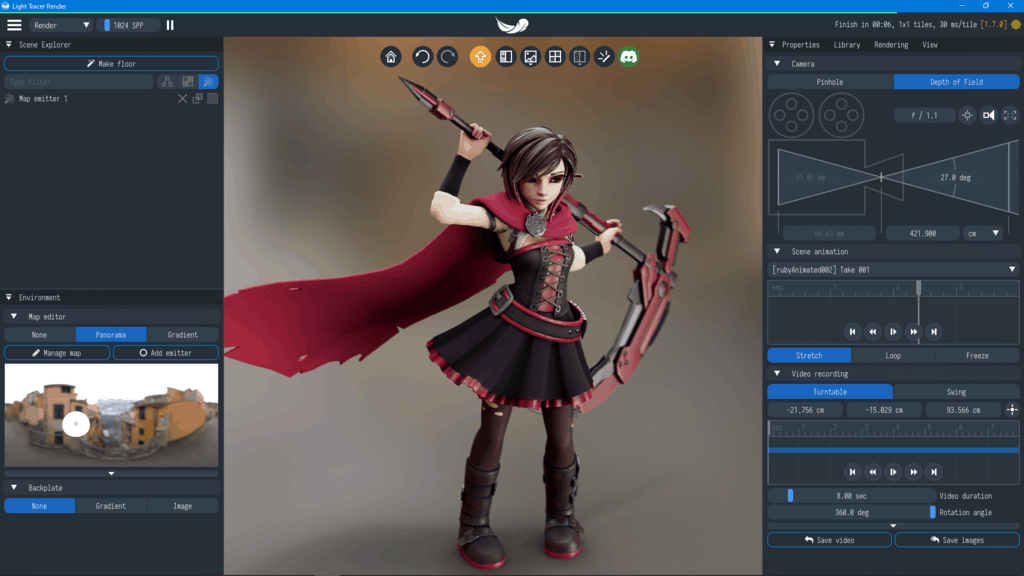Pick turntable center with crosshair icon
The width and height of the screenshot is (1024, 576).
(1012, 410)
